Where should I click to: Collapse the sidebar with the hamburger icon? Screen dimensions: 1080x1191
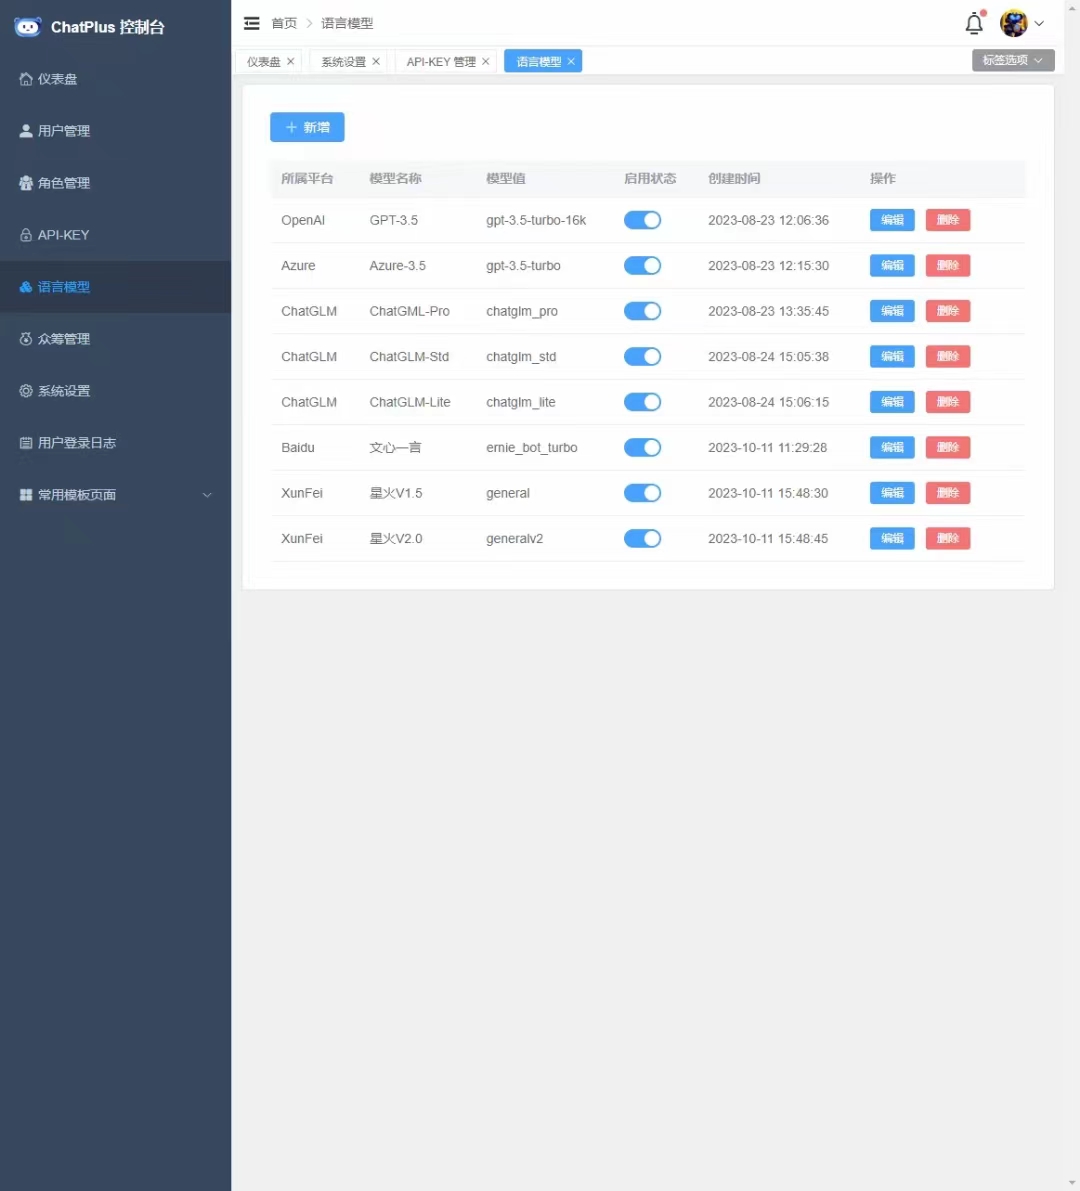[251, 22]
